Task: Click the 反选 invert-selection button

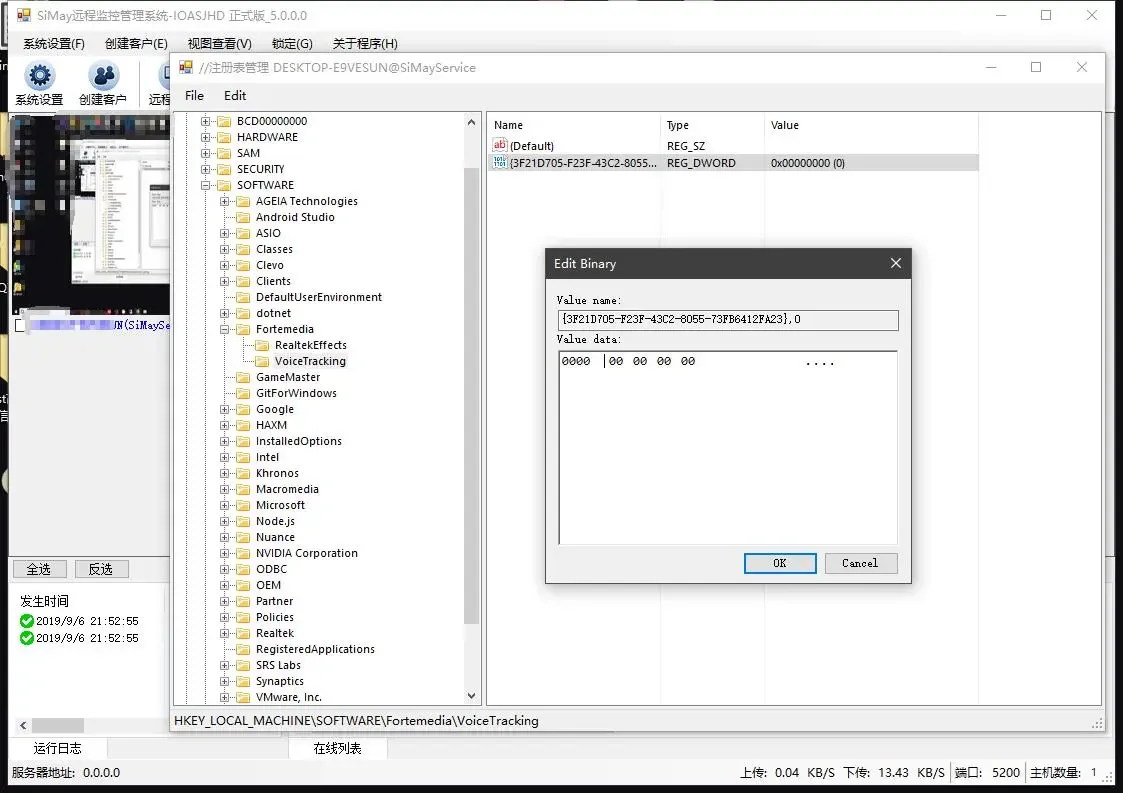Action: pyautogui.click(x=101, y=569)
